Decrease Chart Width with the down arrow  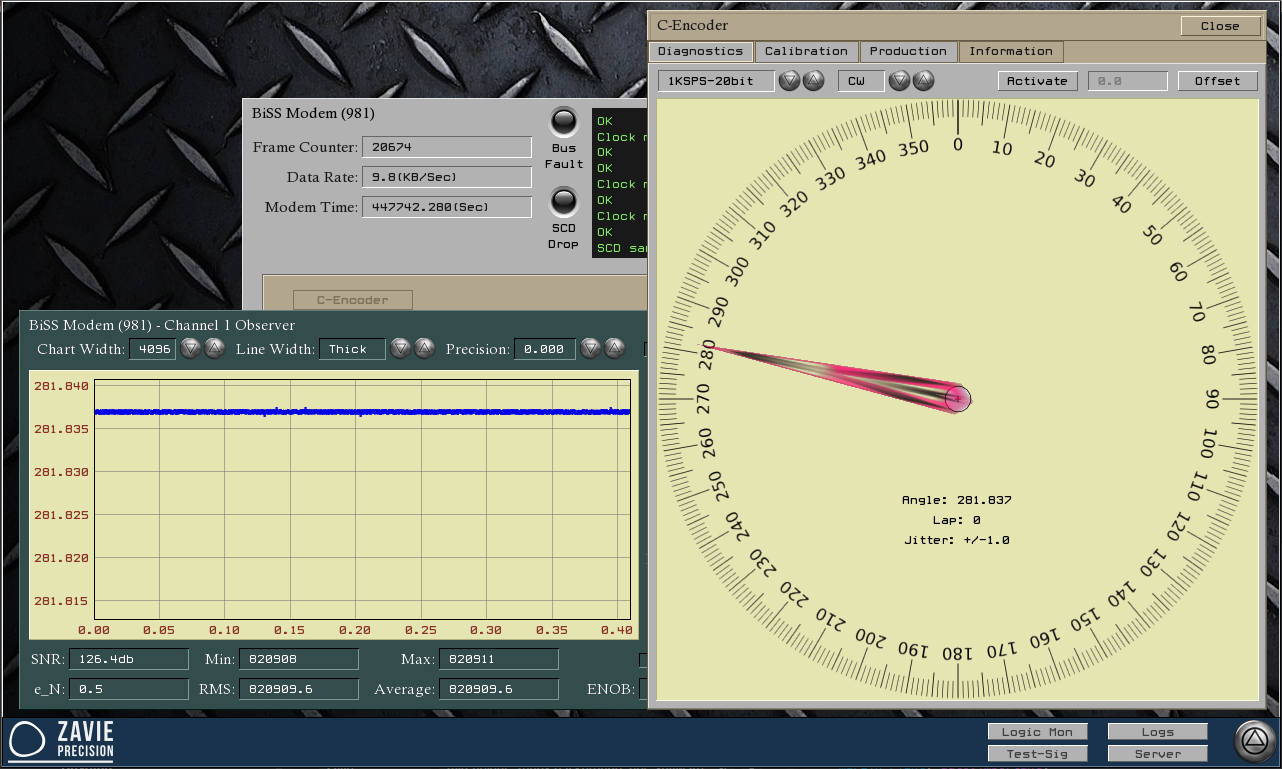point(191,348)
